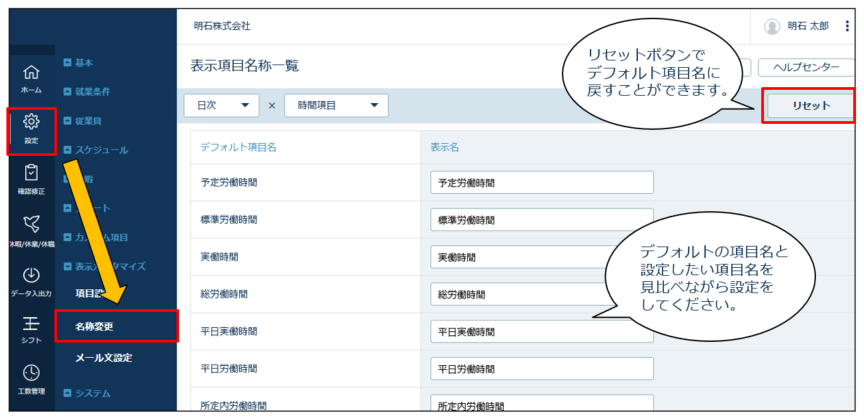Click the user avatar icon beside 明石 太郎

(x=772, y=26)
